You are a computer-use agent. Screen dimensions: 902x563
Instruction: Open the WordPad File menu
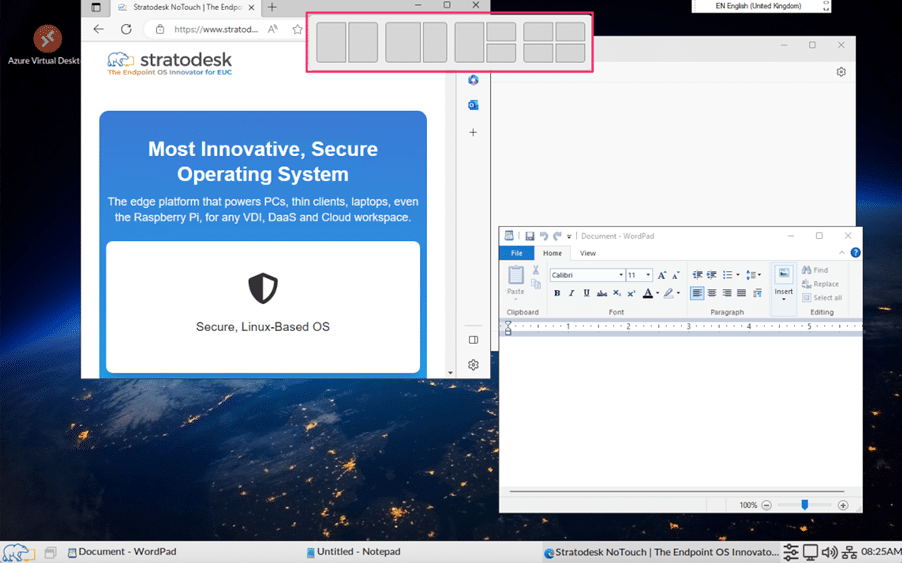pyautogui.click(x=517, y=253)
